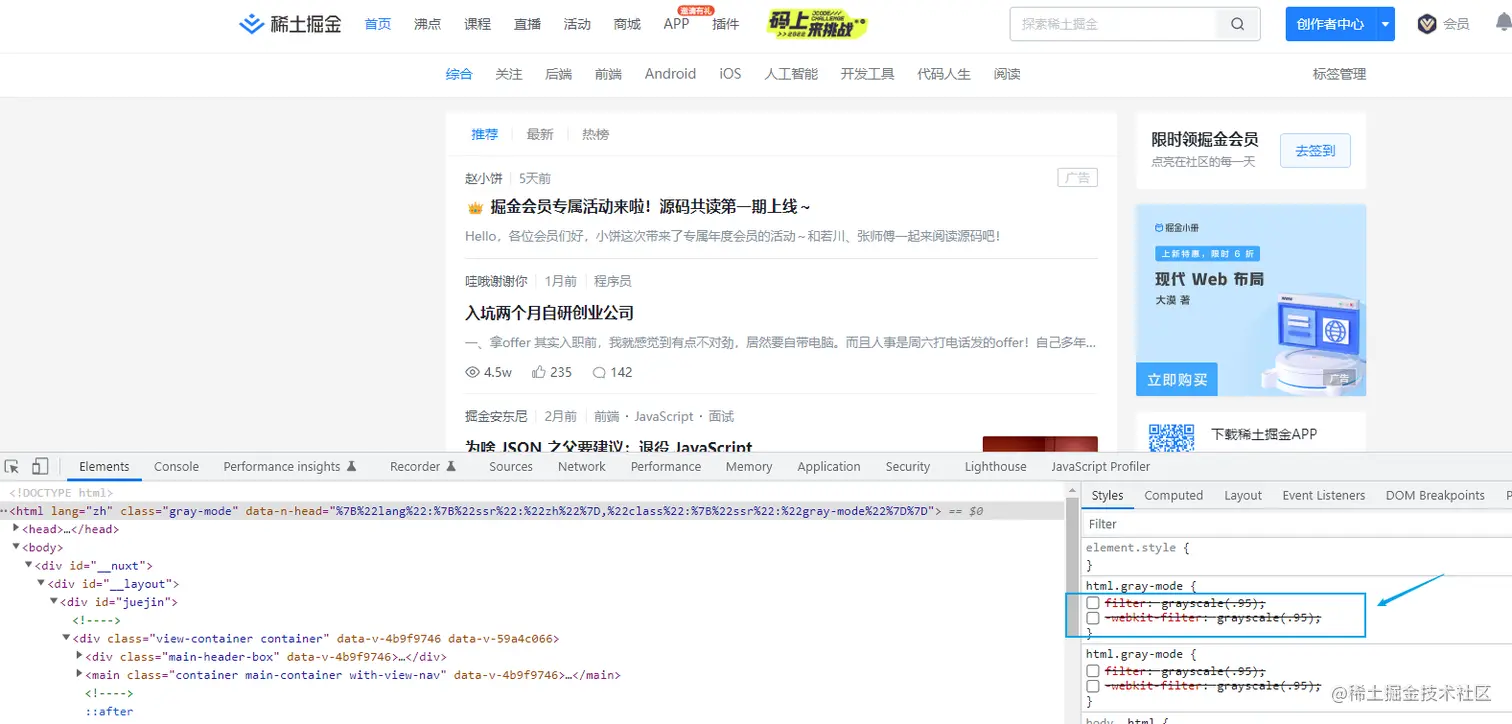Select the <html lang="zh"> line
The height and width of the screenshot is (724, 1512).
[x=532, y=511]
